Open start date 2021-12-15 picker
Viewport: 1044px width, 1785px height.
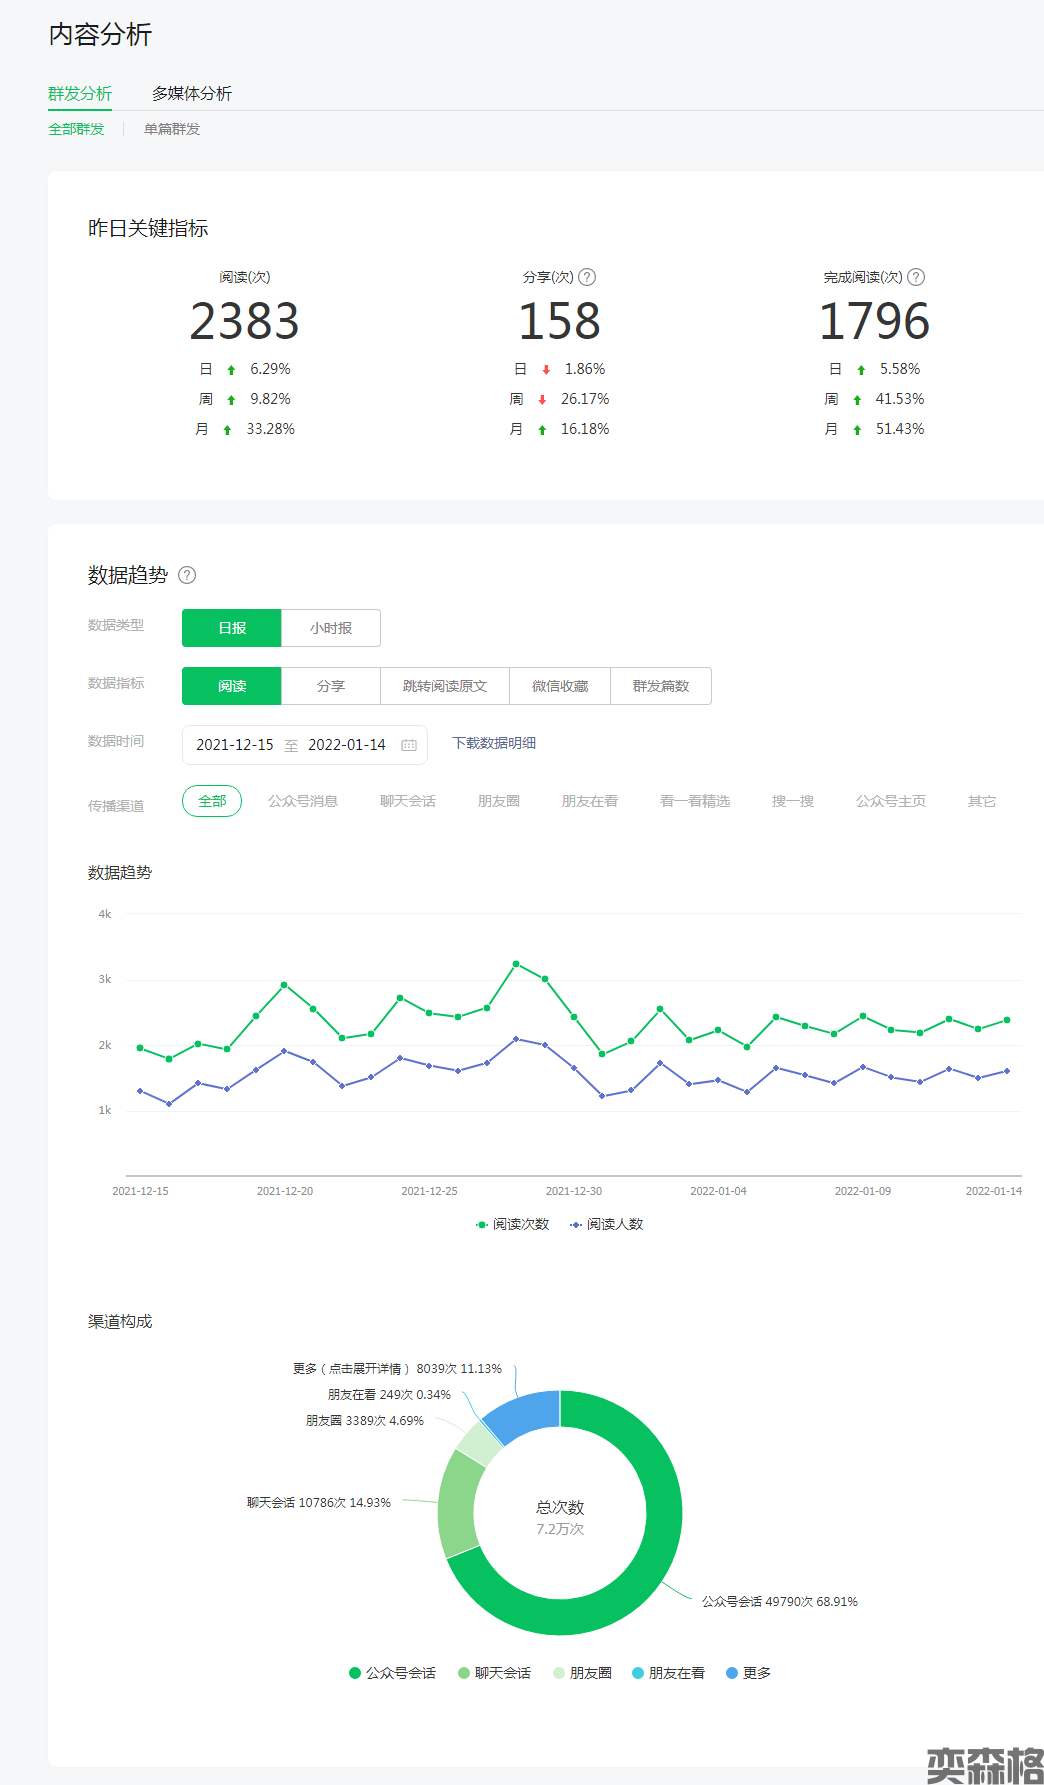click(235, 745)
